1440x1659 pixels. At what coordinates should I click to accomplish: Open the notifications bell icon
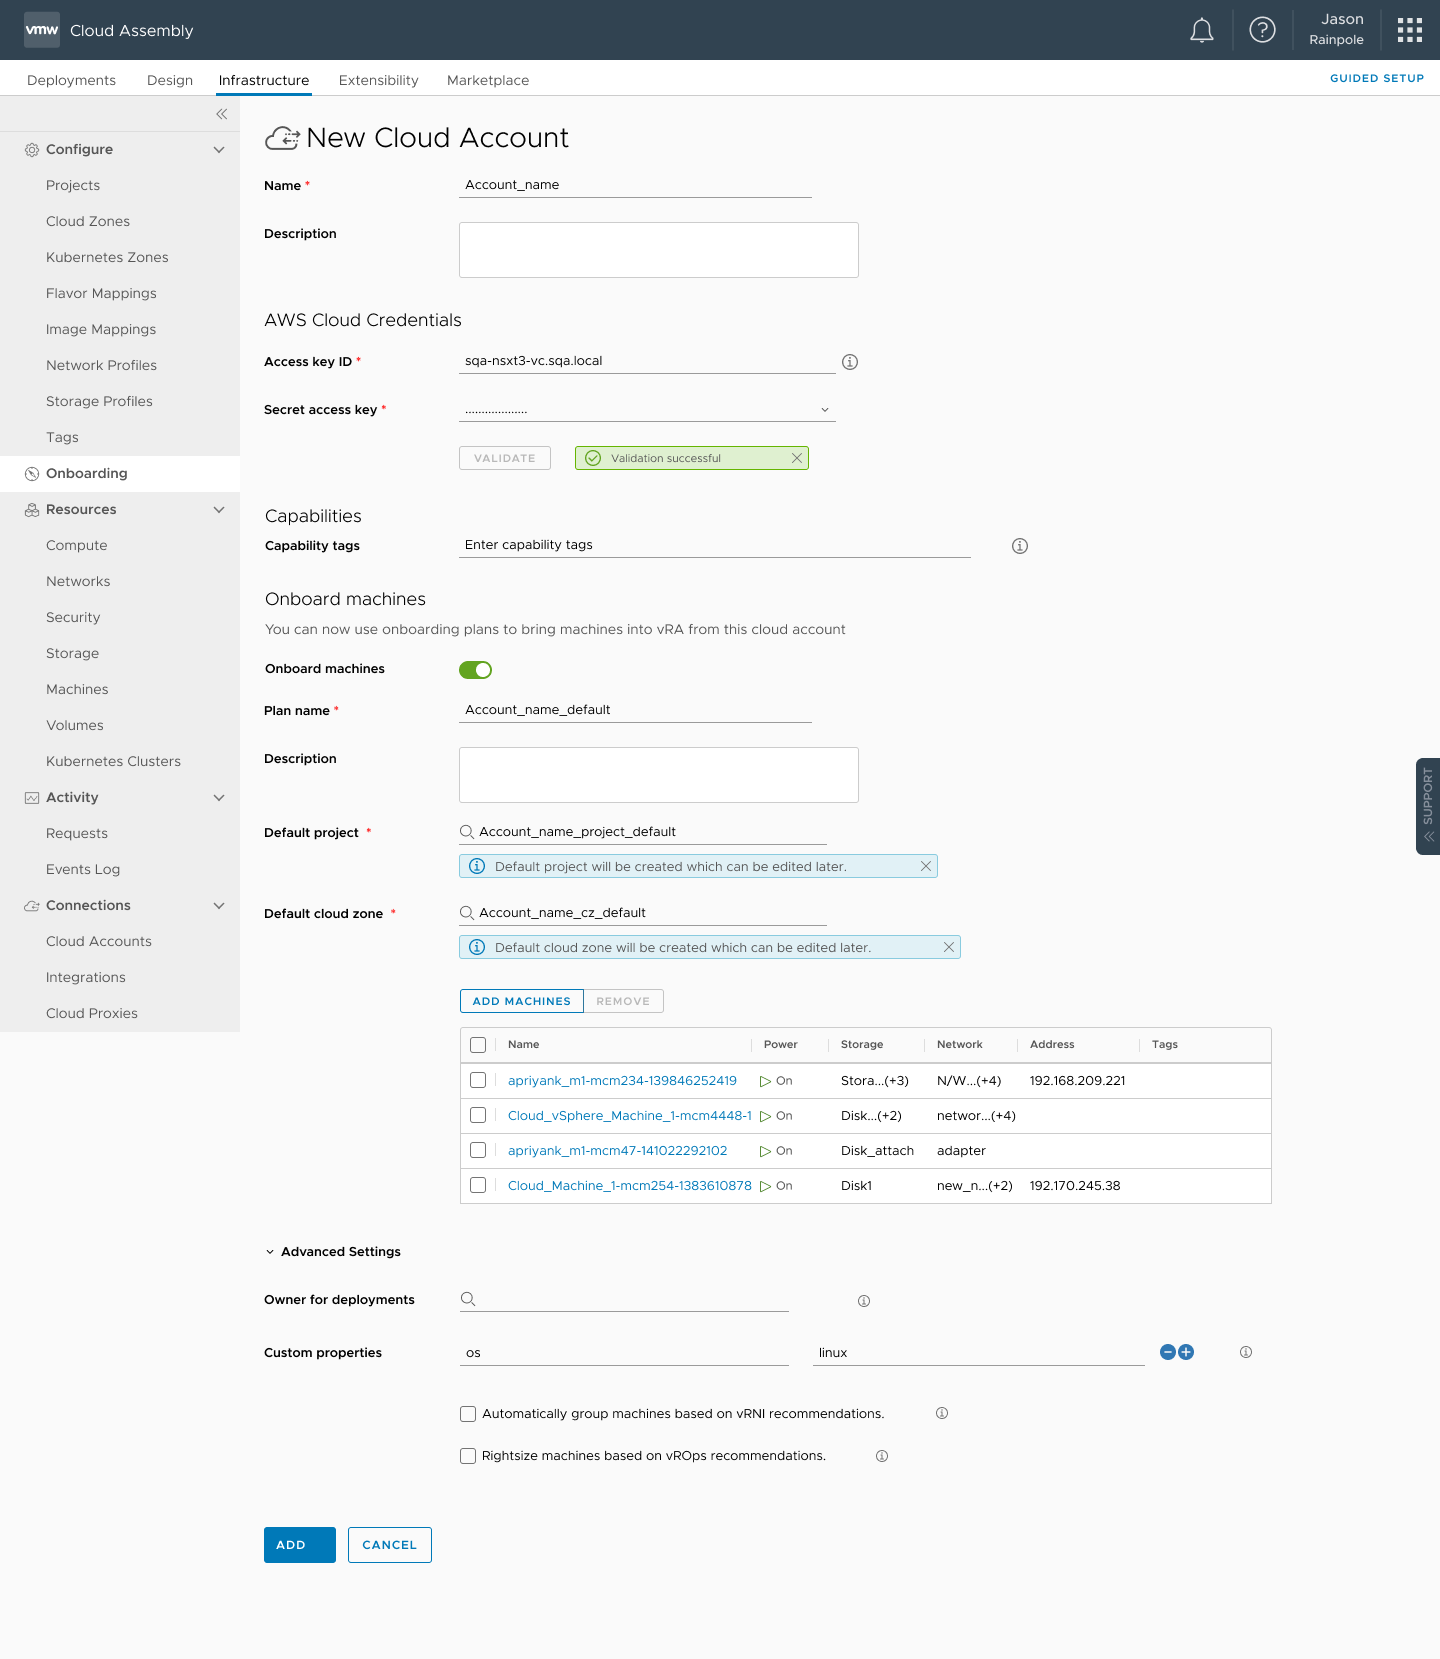[x=1202, y=31]
